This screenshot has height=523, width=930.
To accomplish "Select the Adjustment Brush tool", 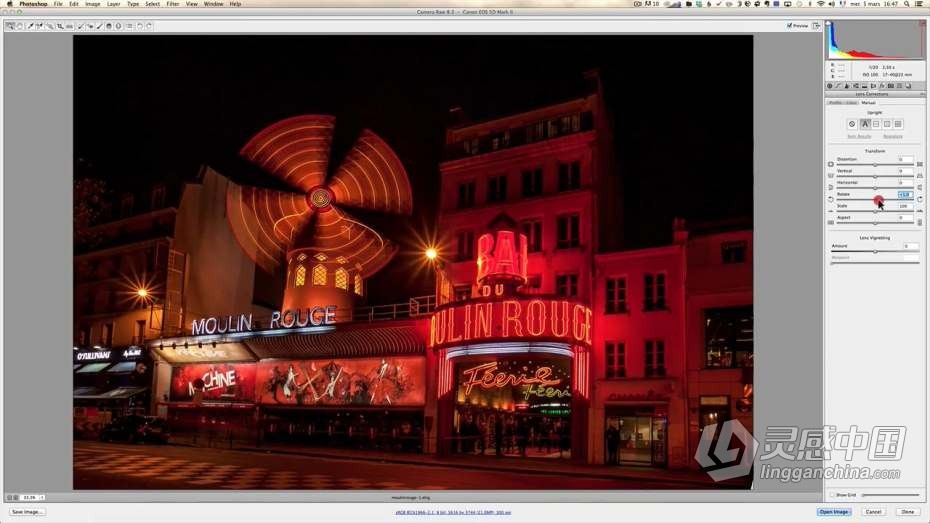I will point(100,26).
